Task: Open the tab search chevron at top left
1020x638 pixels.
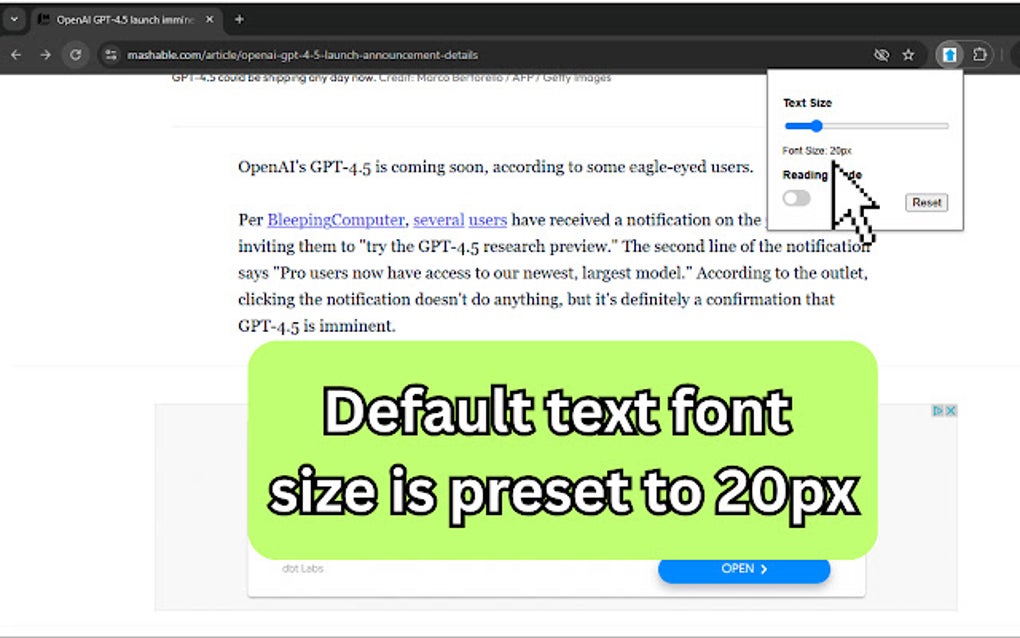Action: 14,18
